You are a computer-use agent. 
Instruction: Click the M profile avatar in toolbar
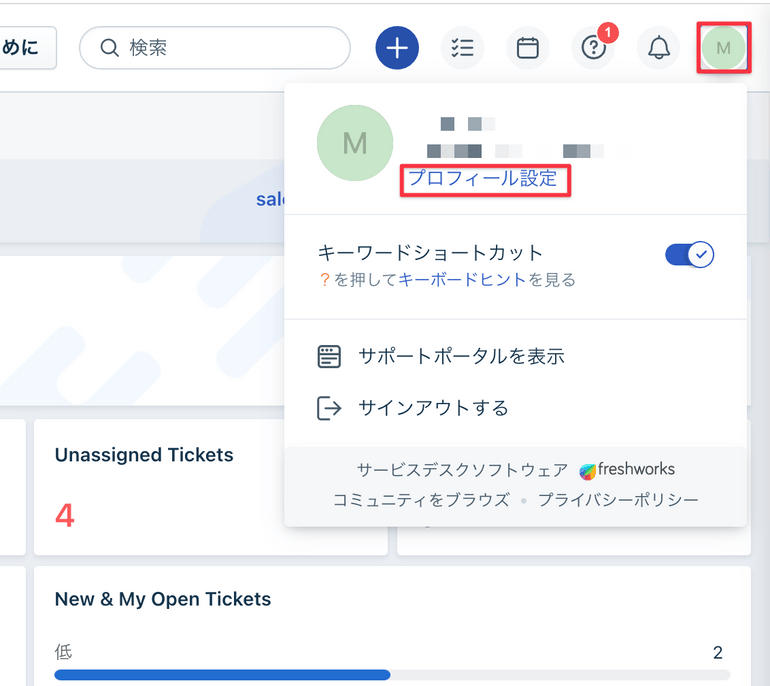point(723,48)
